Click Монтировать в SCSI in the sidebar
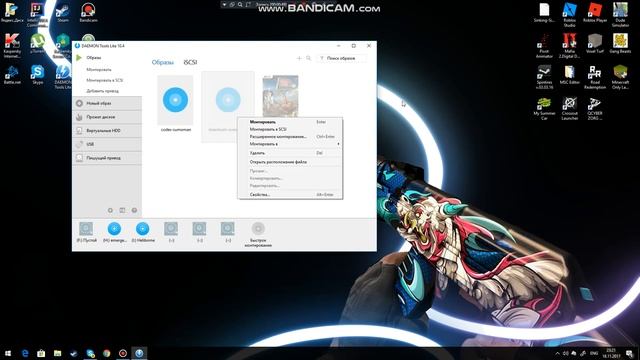This screenshot has height=360, width=640. click(x=104, y=80)
